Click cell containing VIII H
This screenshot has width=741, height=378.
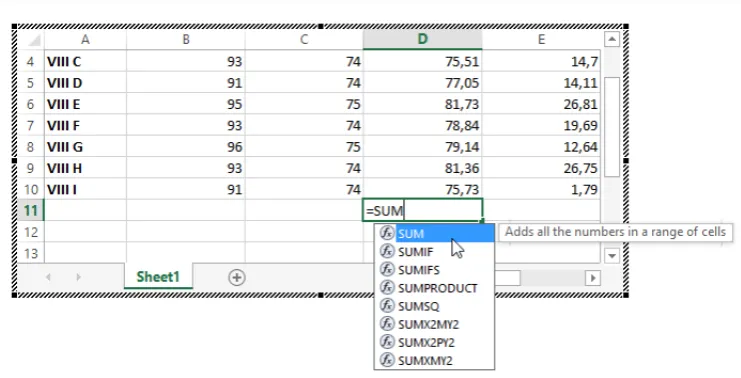[x=85, y=168]
